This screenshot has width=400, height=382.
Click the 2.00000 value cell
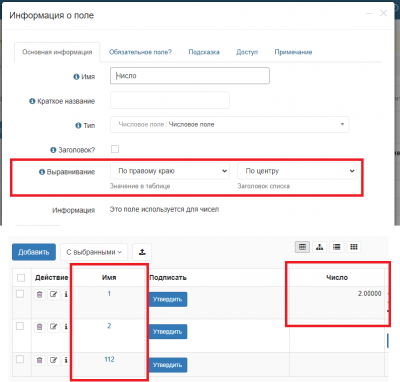pyautogui.click(x=370, y=294)
